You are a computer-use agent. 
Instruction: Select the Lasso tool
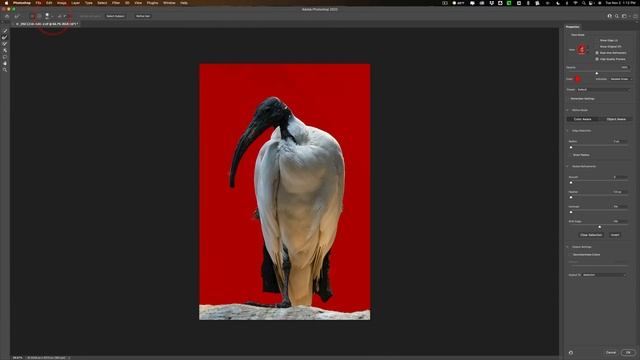coord(5,57)
